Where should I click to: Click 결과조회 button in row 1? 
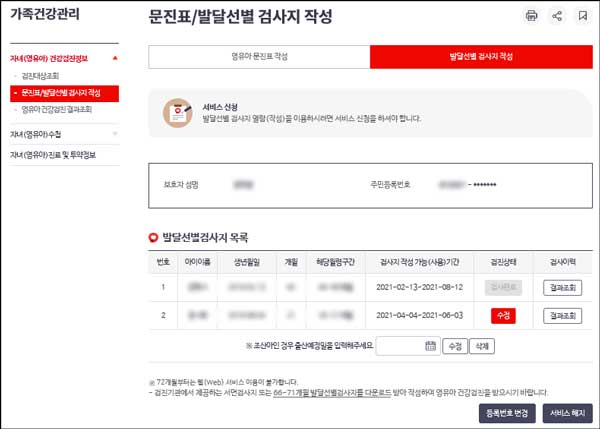pos(562,288)
